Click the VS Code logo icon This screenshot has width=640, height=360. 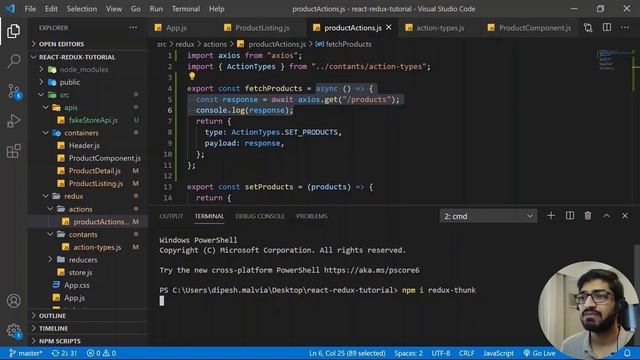(x=10, y=9)
